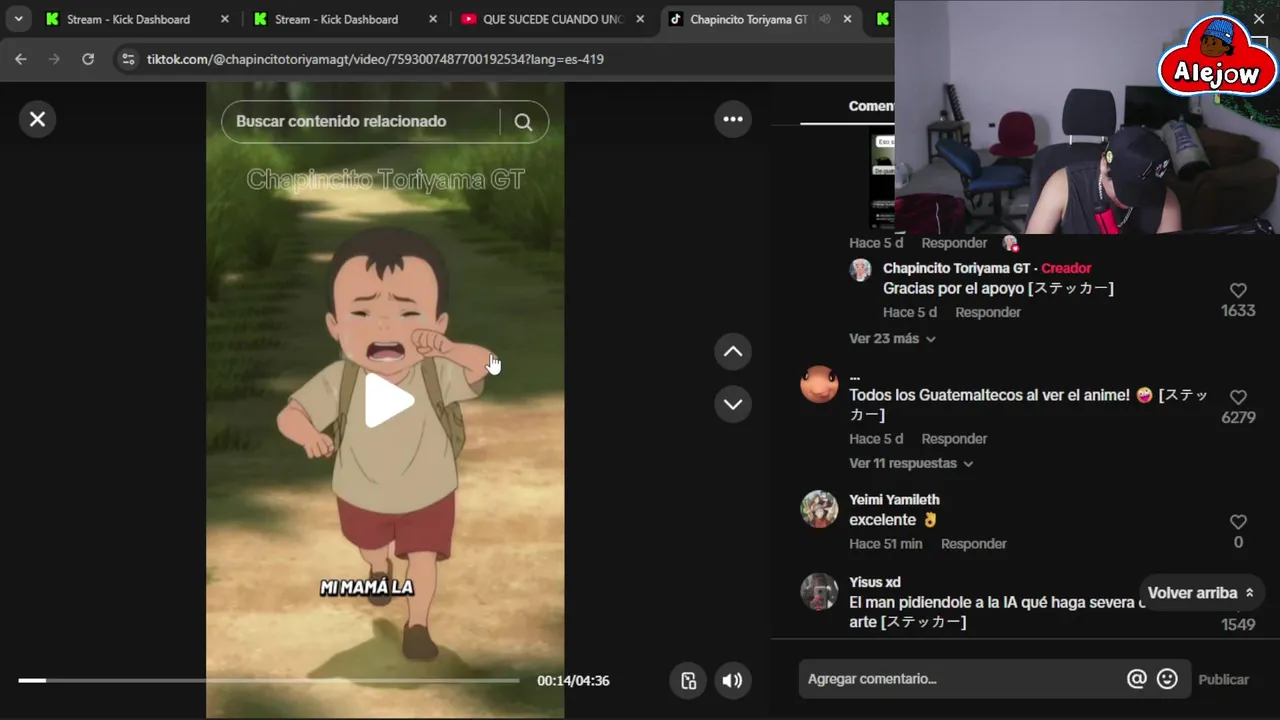
Task: Play the paused video
Action: coord(388,401)
